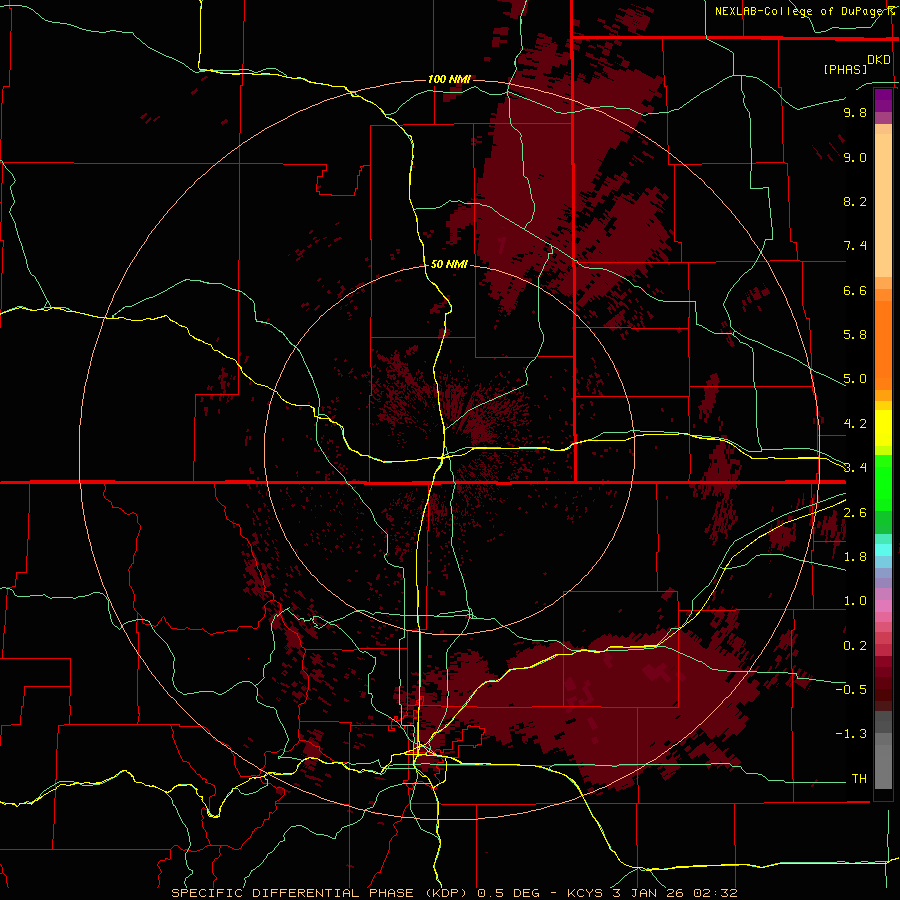This screenshot has height=900, width=900.
Task: Click the 3.4 scale value
Action: [x=855, y=468]
